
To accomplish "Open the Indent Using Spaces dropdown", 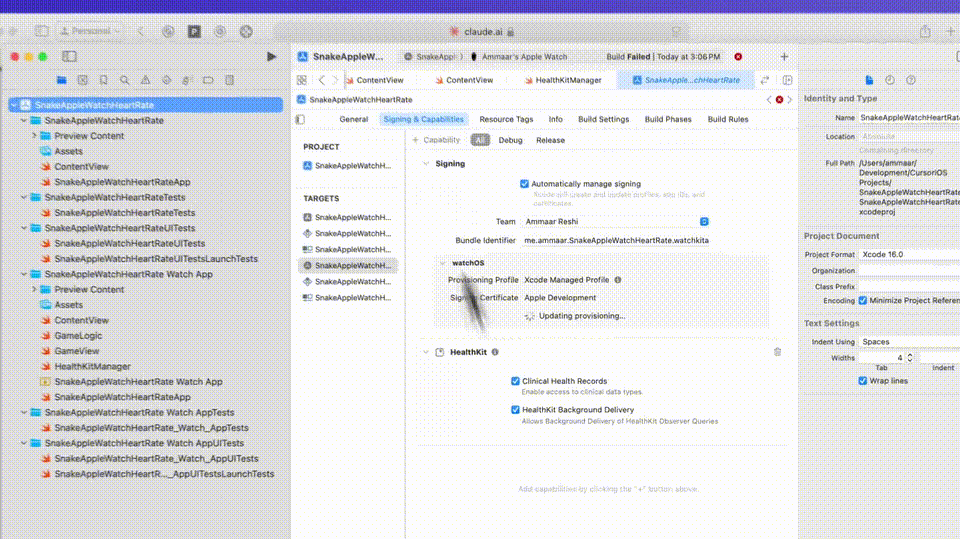I will point(909,342).
